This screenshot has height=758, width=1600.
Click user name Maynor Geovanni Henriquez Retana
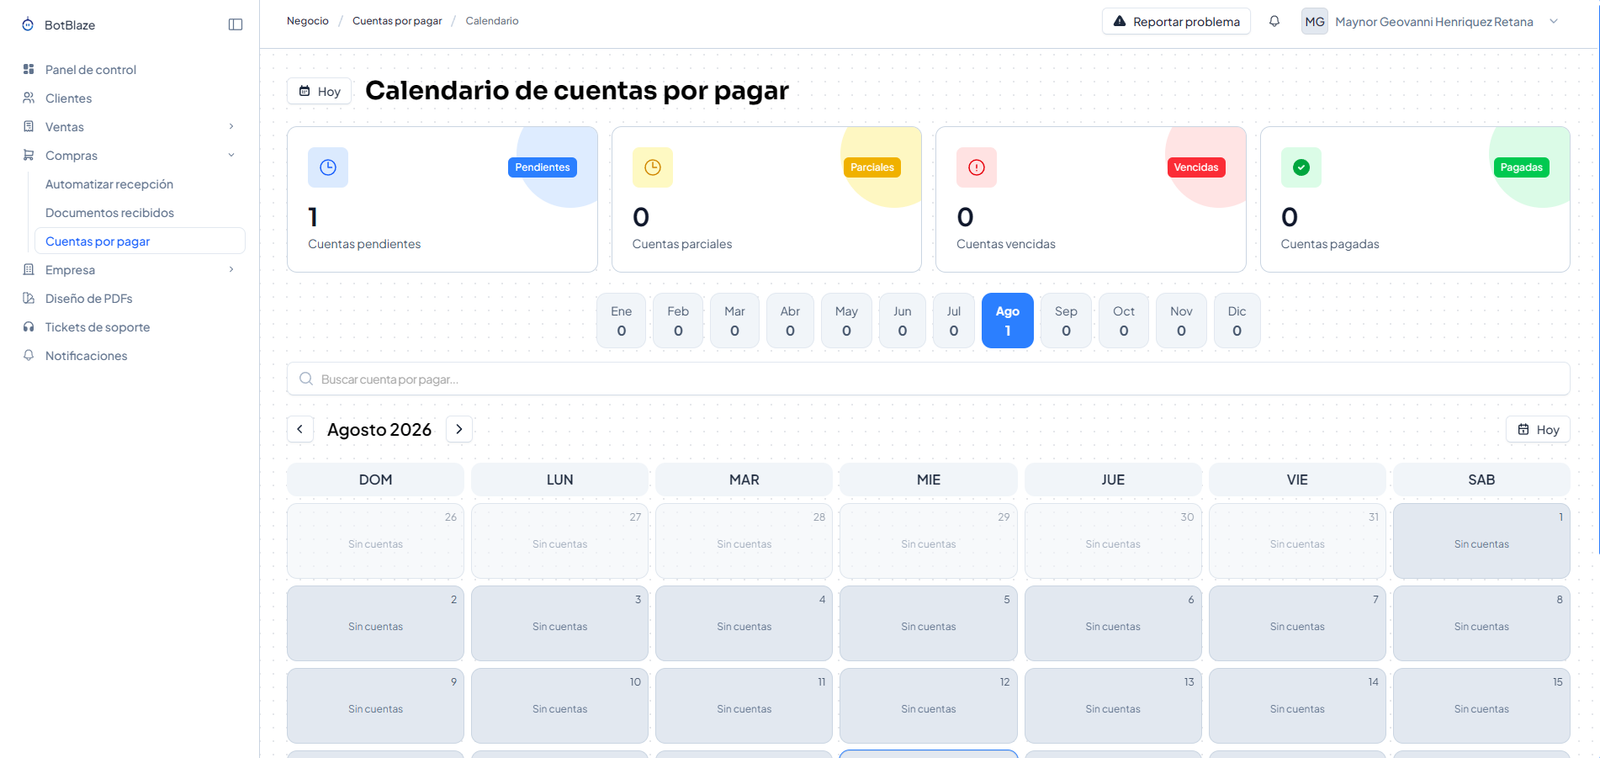(1434, 22)
